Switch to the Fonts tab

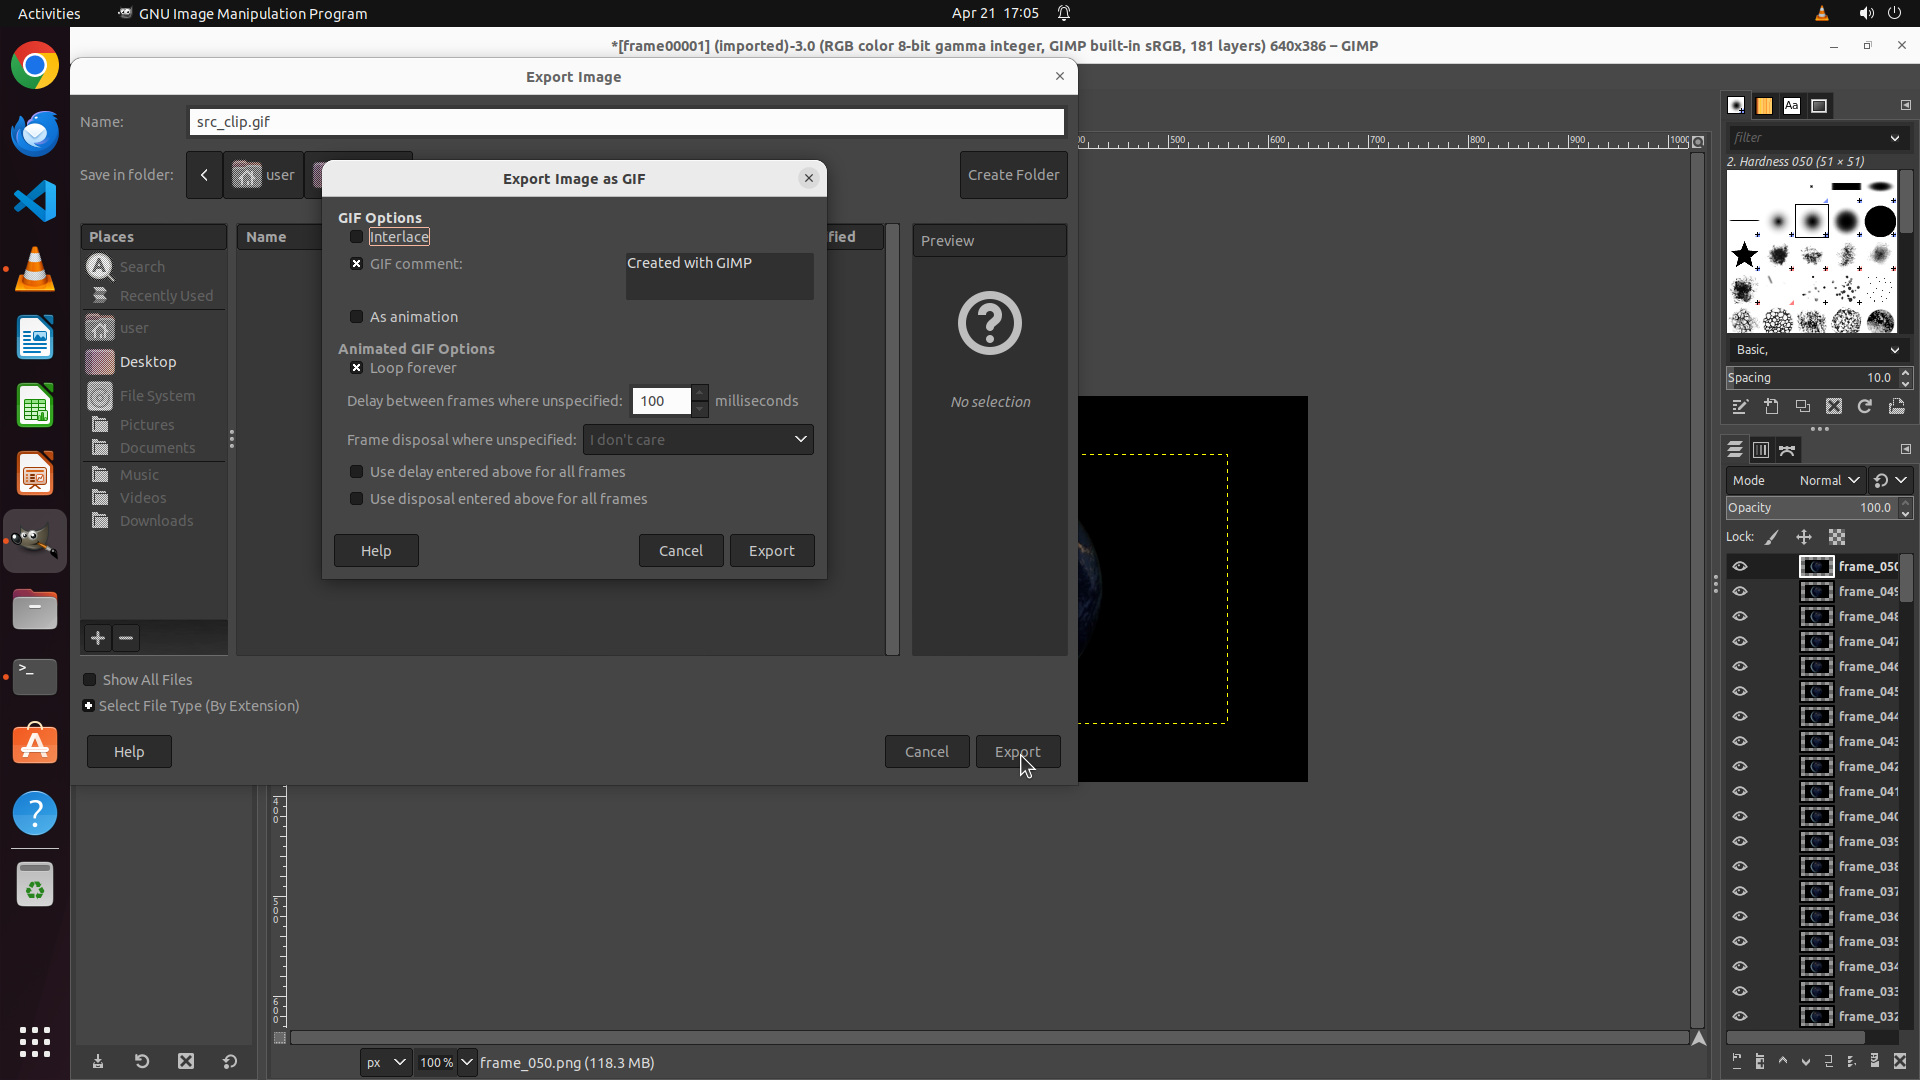(x=1792, y=105)
